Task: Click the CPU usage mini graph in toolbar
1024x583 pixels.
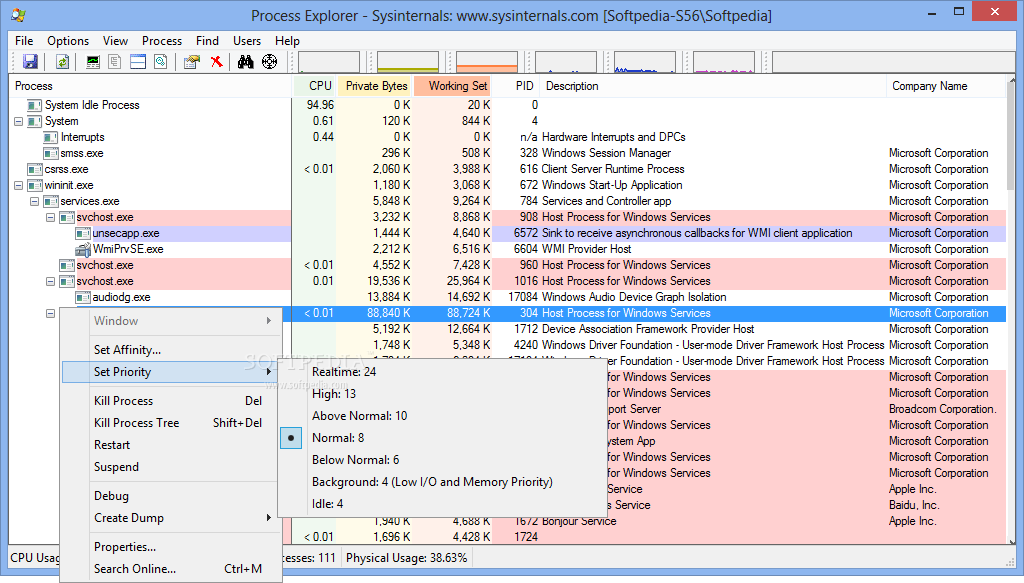Action: (330, 61)
